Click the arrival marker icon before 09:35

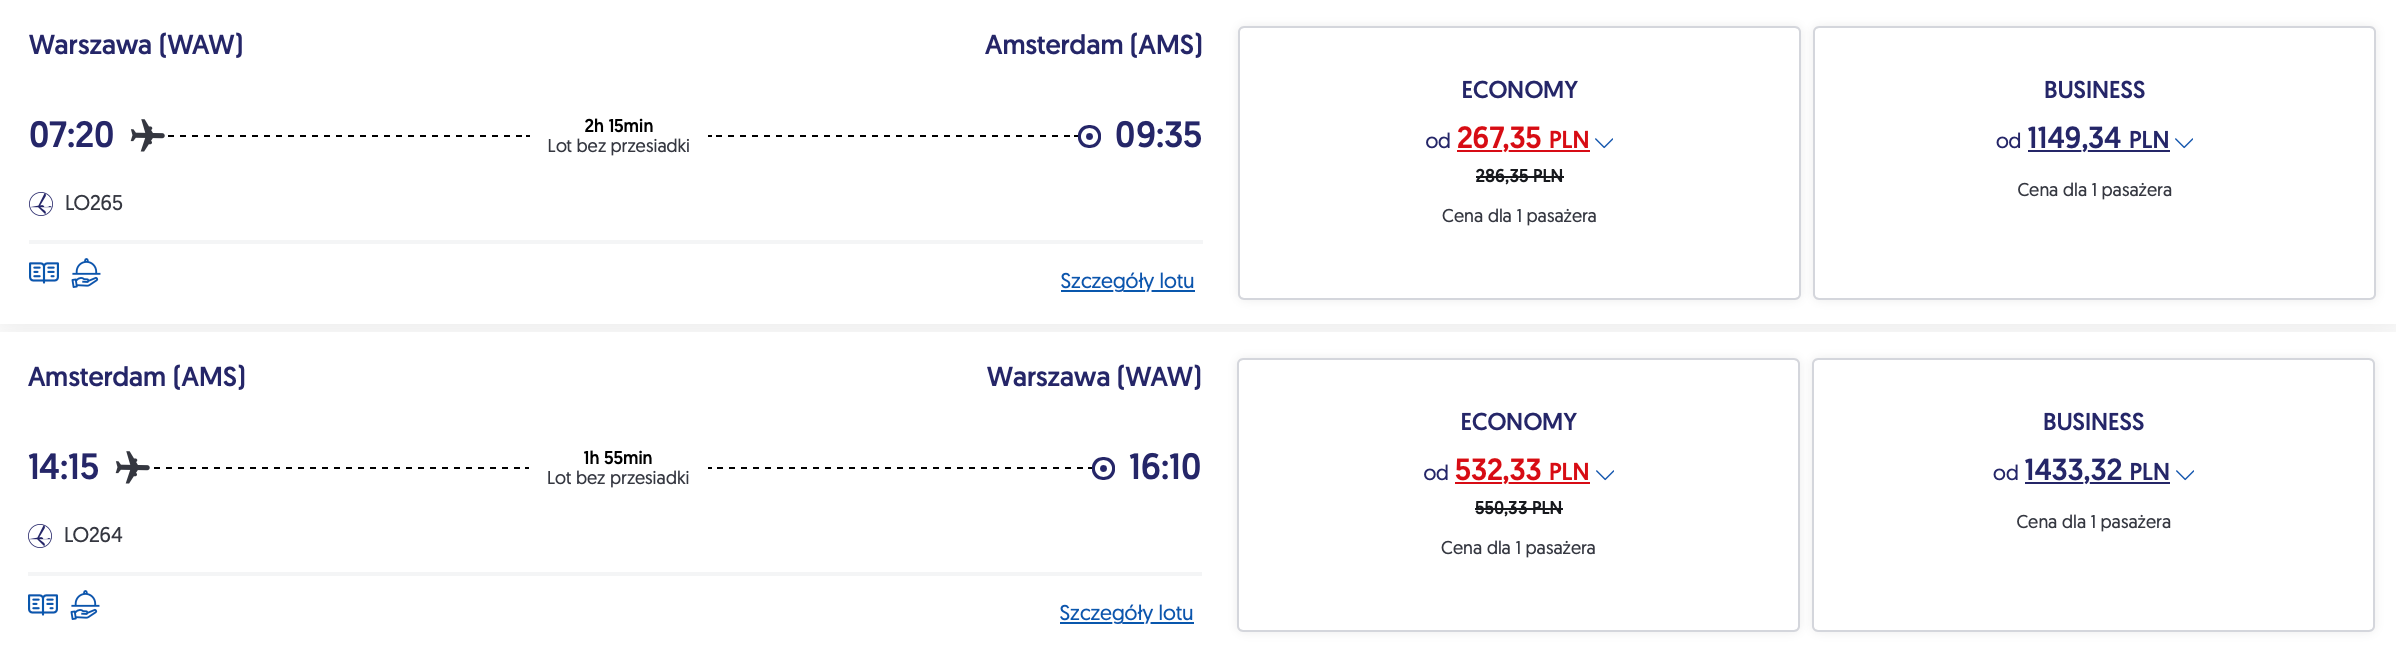point(1089,136)
